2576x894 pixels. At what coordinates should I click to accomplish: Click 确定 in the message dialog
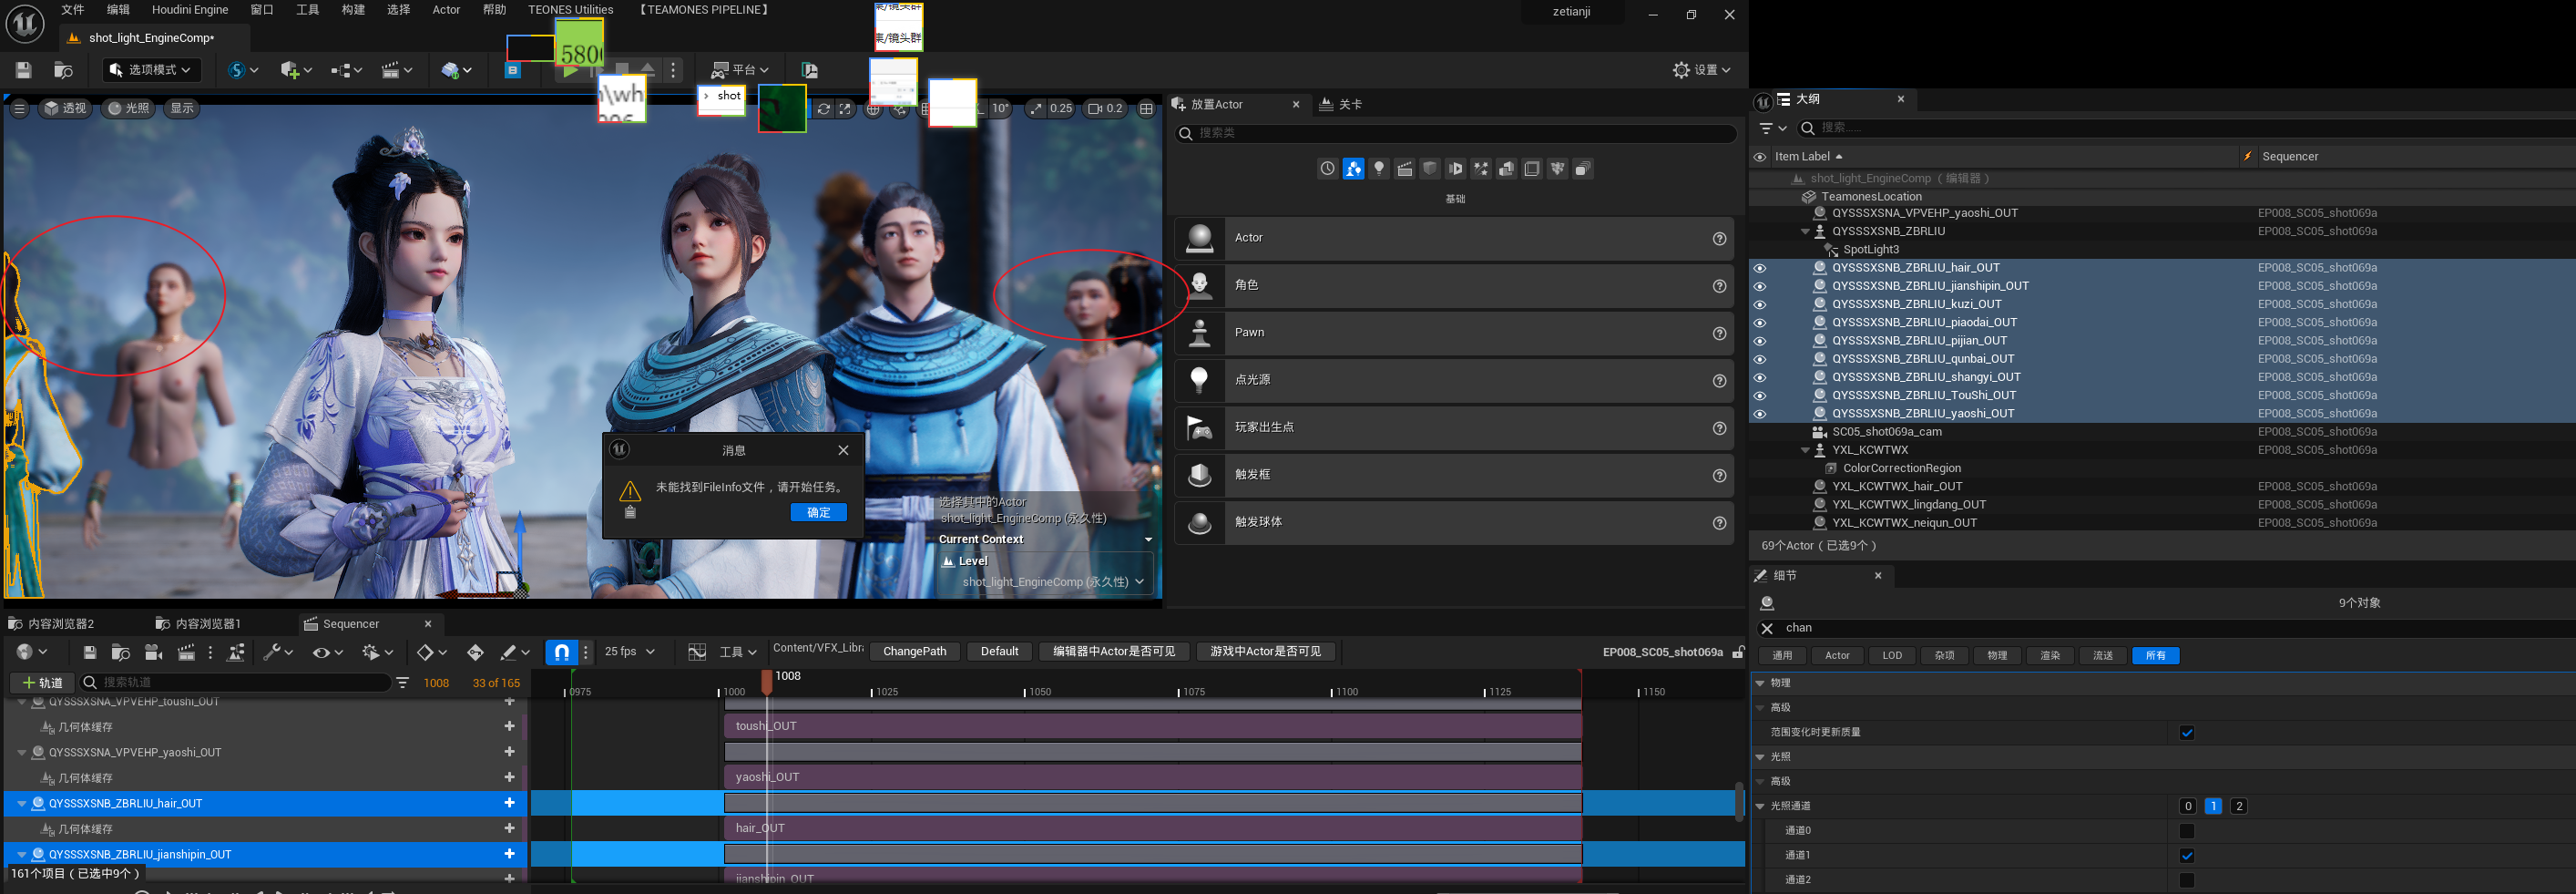coord(818,512)
